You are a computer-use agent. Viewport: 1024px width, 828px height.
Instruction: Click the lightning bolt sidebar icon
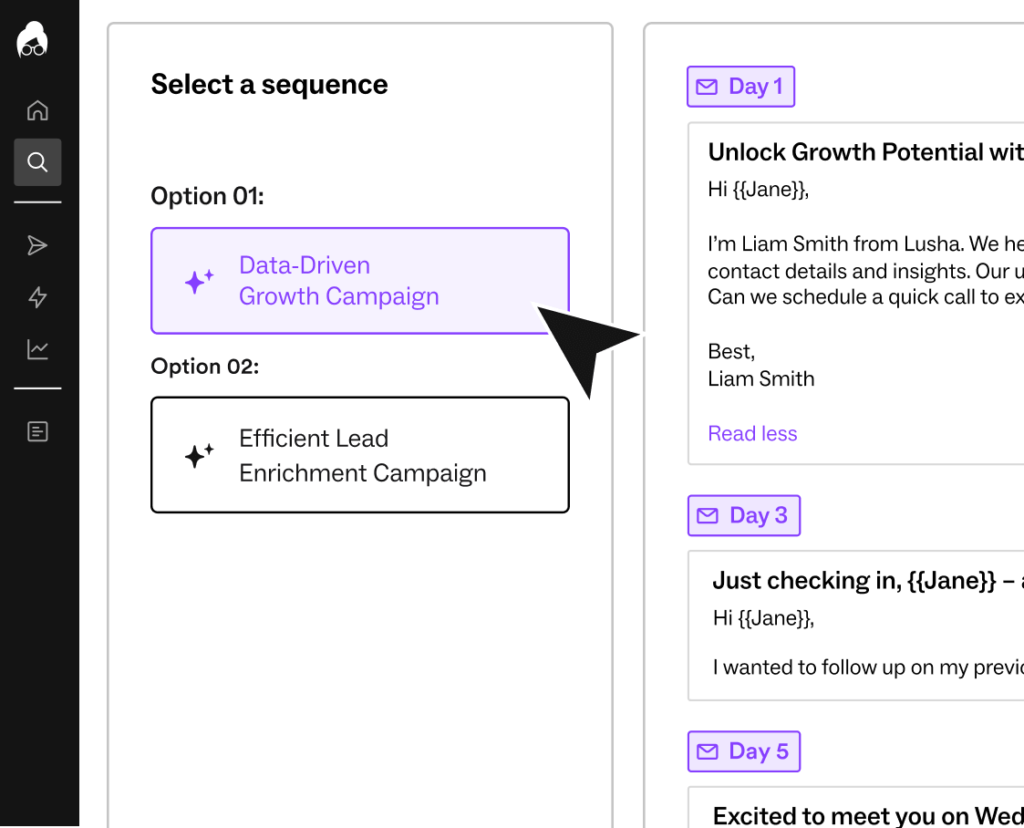(x=37, y=297)
